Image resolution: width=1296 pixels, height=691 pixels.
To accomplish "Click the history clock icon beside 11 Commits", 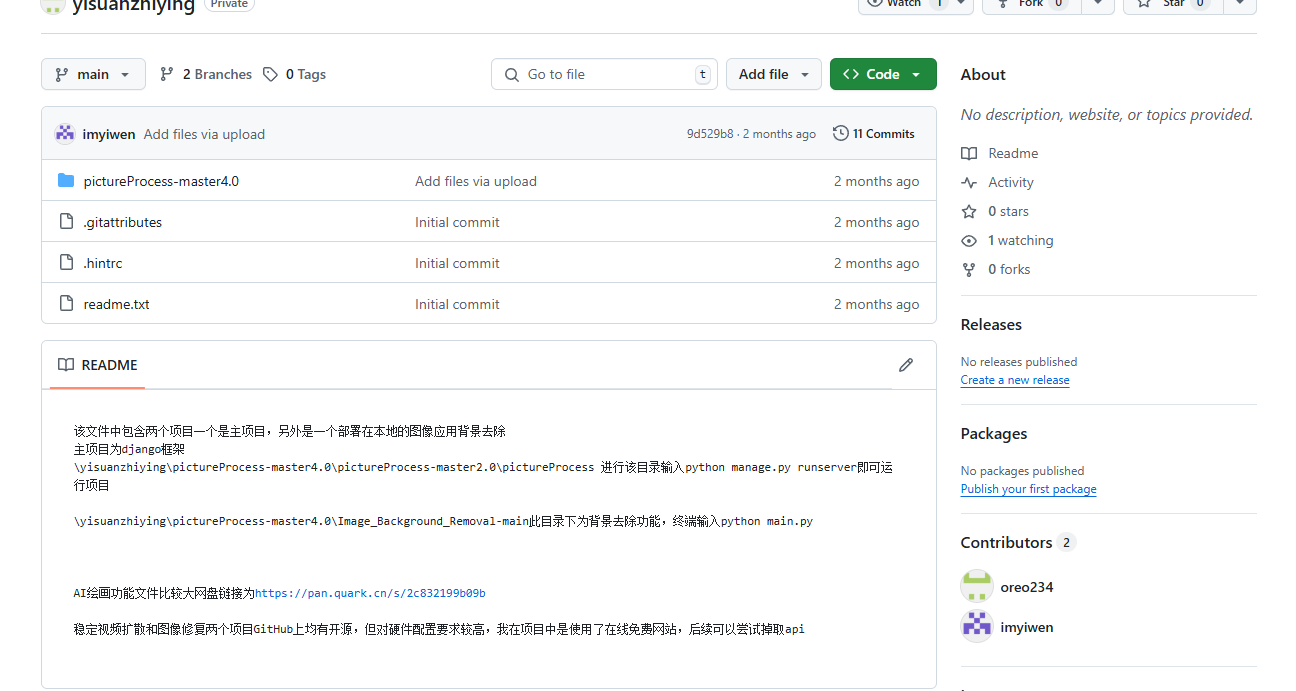I will (x=841, y=133).
